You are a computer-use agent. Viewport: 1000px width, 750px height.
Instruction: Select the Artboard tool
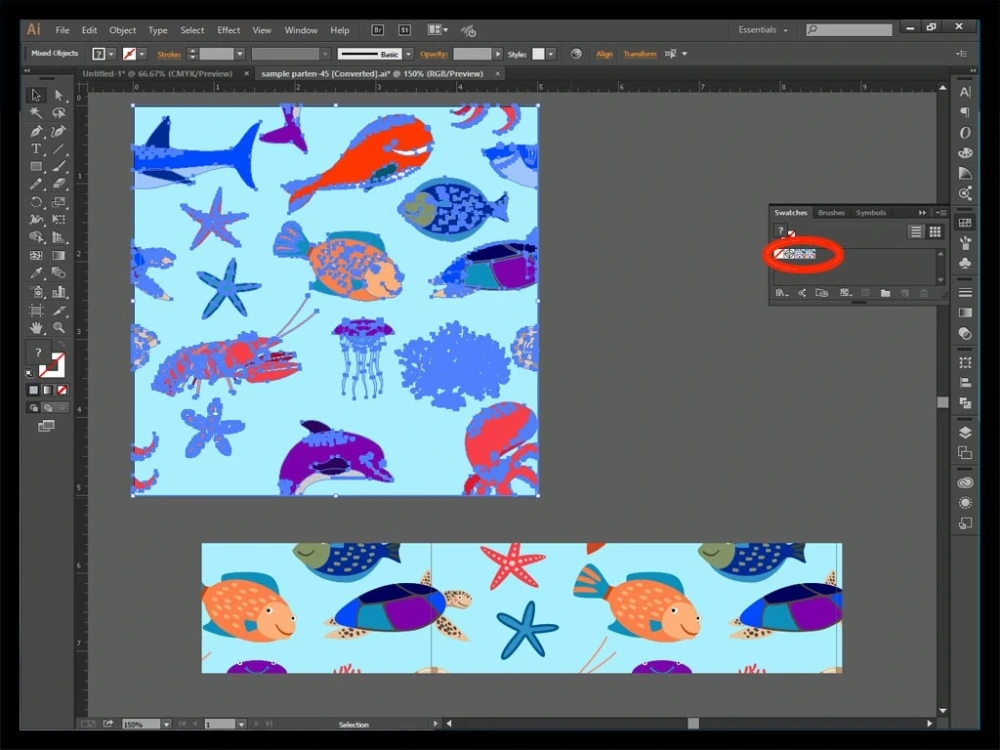tap(36, 311)
